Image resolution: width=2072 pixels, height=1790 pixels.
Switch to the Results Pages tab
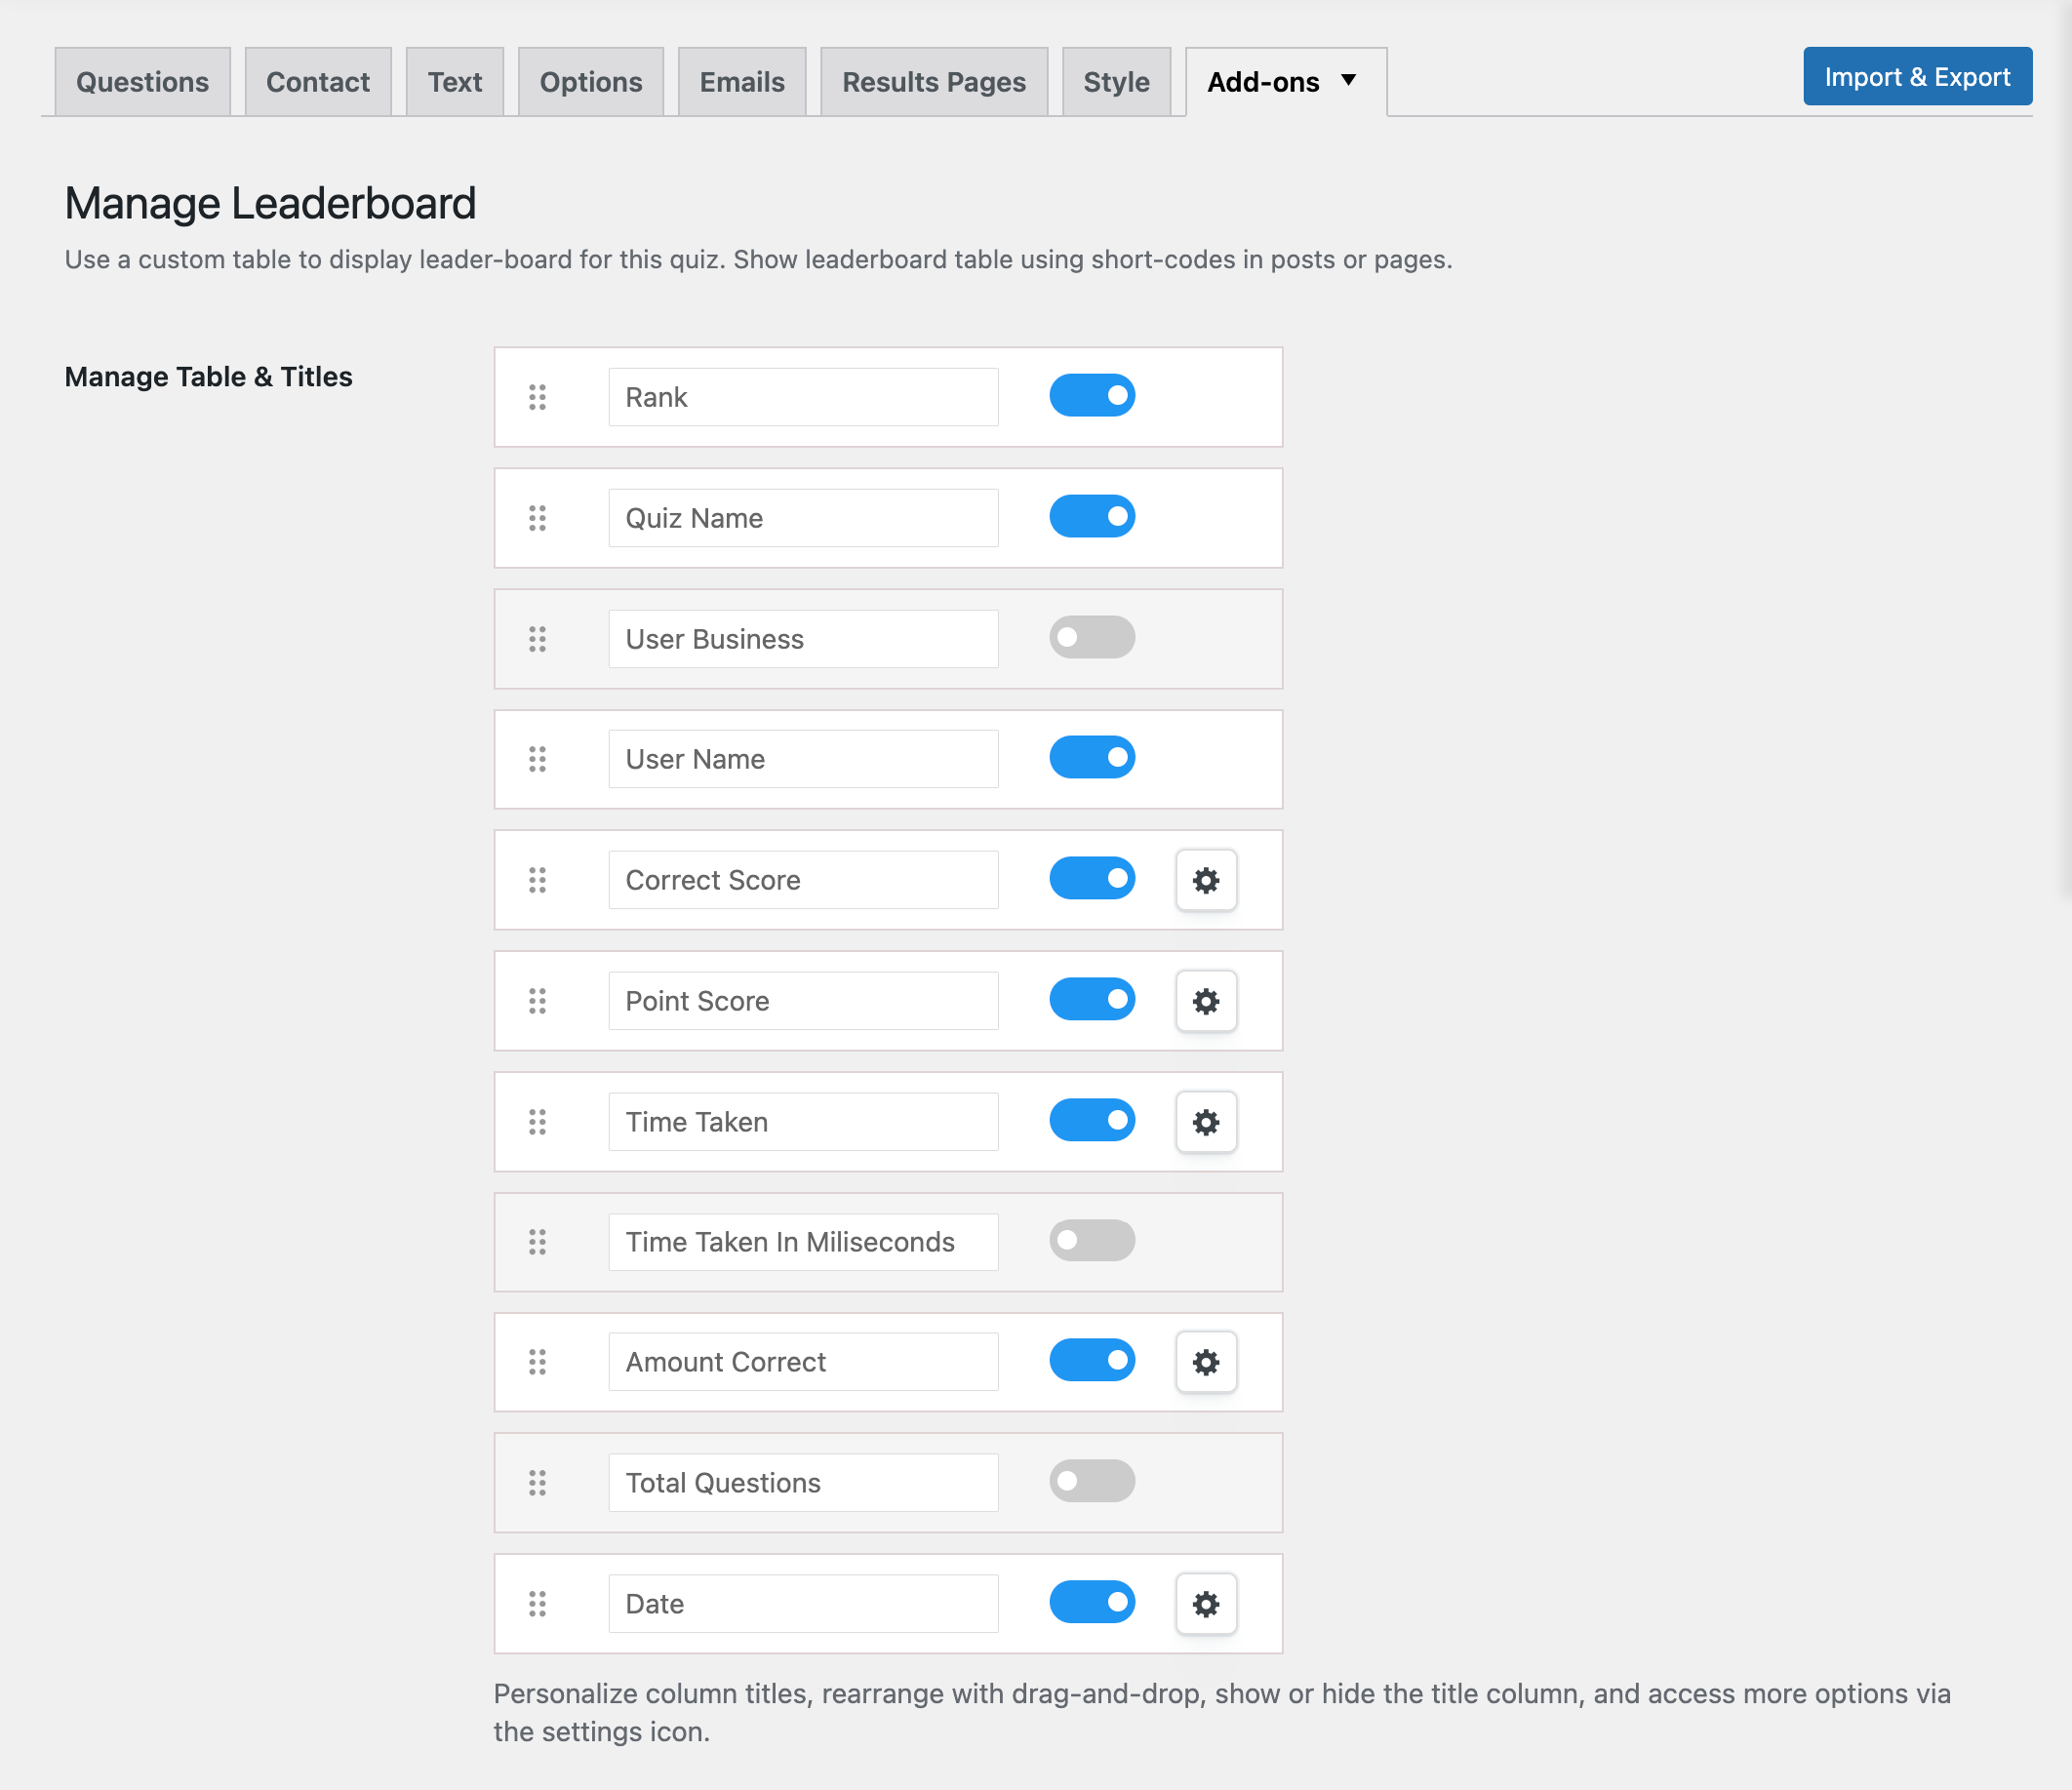pyautogui.click(x=932, y=79)
